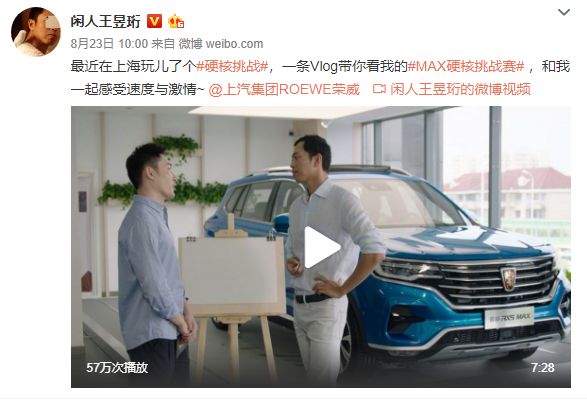Open the #硬核挑战# hashtag

[x=232, y=66]
